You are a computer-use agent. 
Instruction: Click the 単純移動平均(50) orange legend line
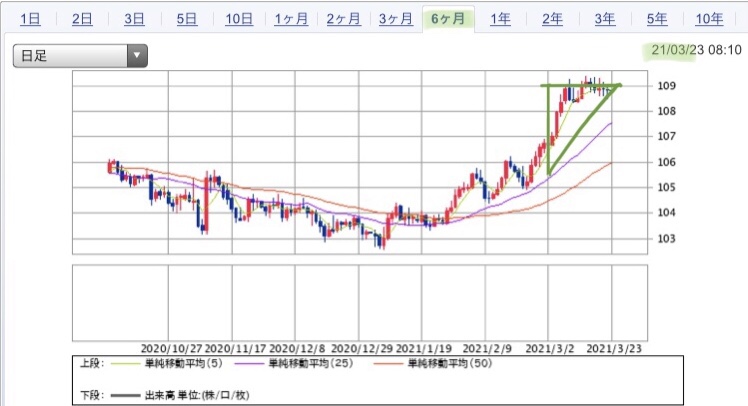click(388, 364)
